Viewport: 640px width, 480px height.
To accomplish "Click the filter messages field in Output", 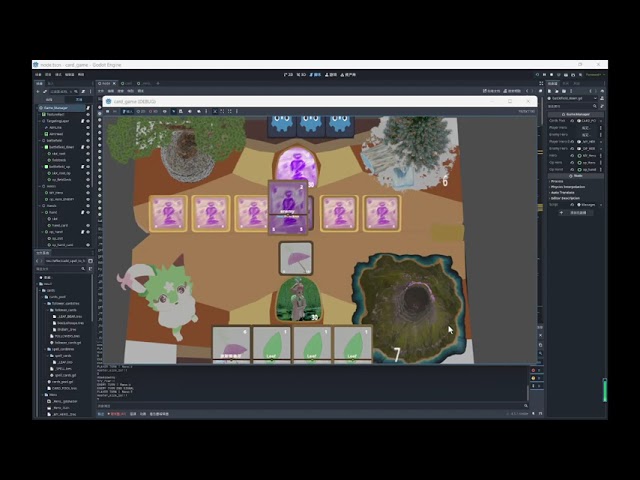I will click(x=312, y=406).
